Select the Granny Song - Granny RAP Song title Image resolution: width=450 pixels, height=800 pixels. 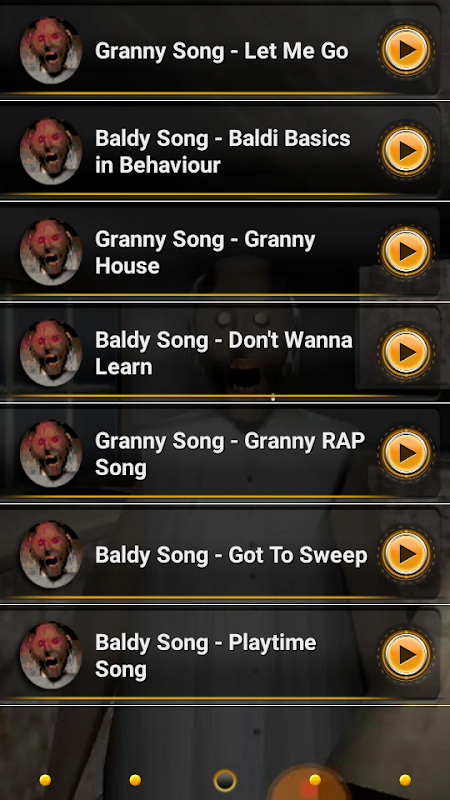tap(230, 454)
